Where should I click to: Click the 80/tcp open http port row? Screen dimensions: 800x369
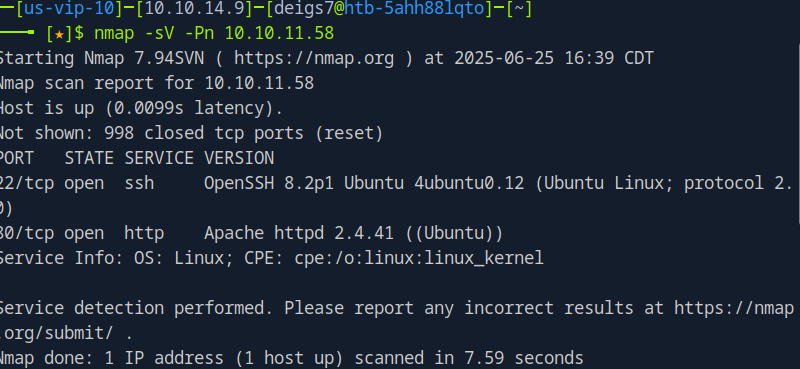251,233
